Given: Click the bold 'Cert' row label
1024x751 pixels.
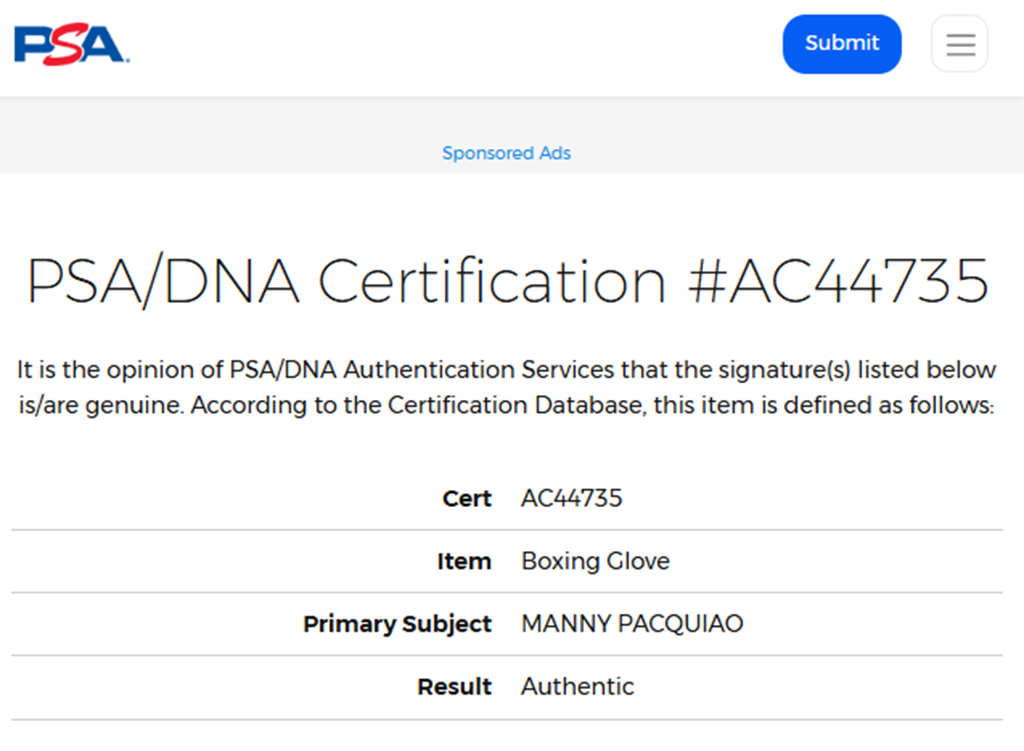Looking at the screenshot, I should 467,498.
